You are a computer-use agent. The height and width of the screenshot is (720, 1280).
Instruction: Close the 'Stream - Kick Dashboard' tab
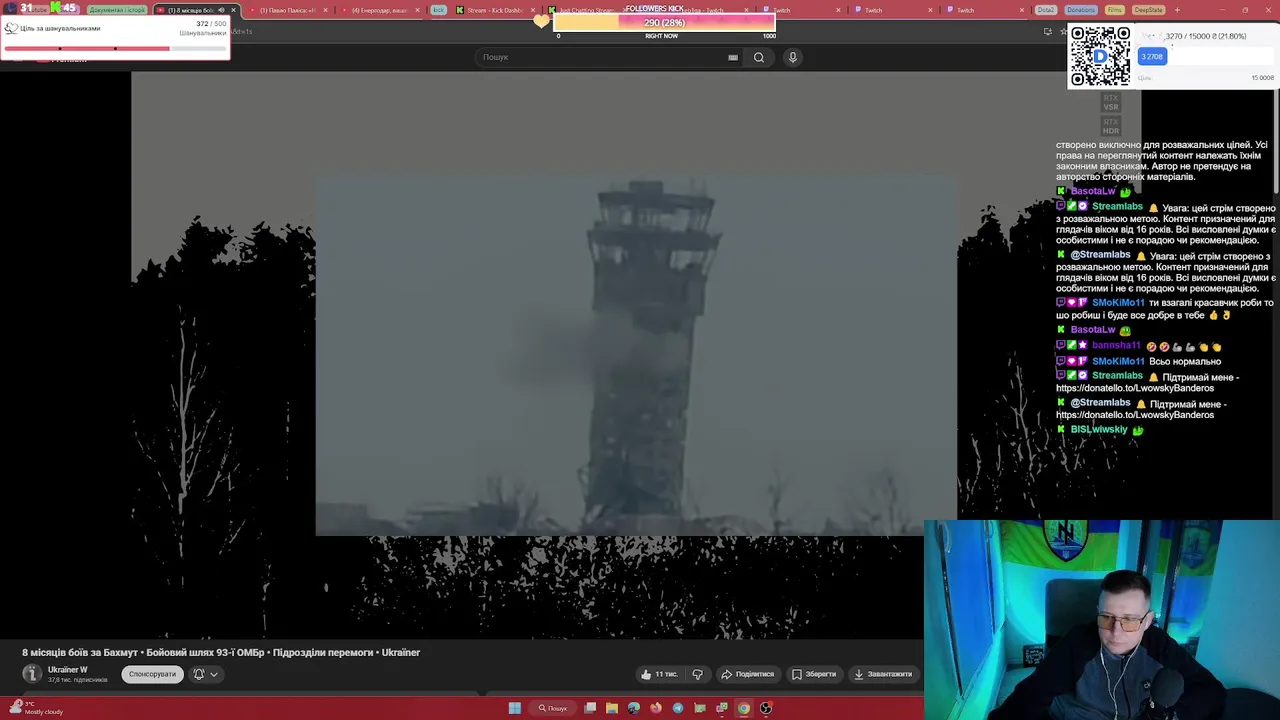[x=533, y=10]
